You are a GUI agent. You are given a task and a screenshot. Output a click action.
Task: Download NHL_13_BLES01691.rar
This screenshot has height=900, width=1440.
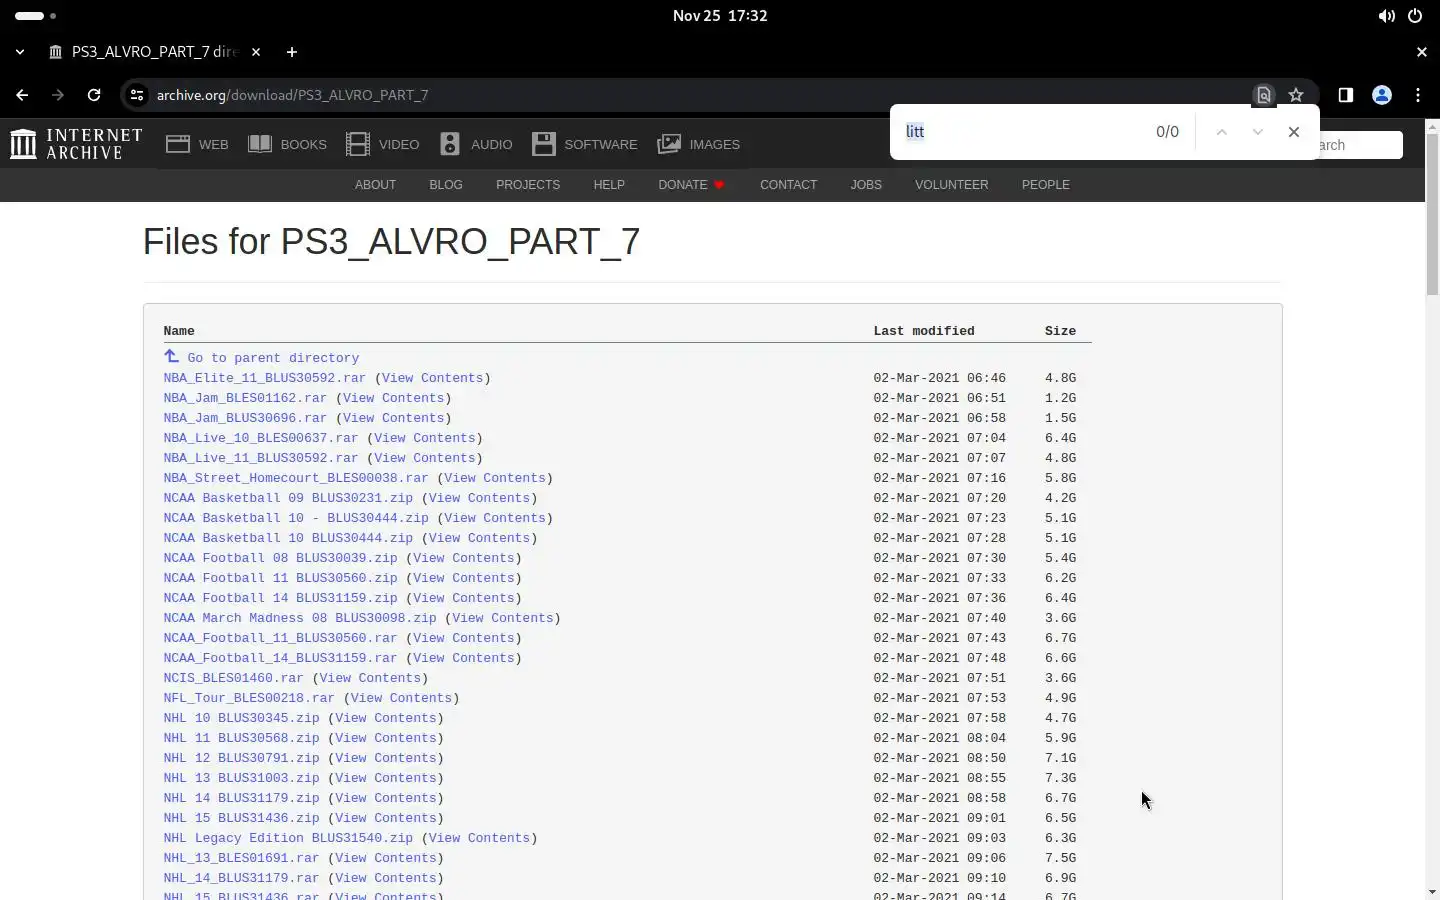(241, 858)
